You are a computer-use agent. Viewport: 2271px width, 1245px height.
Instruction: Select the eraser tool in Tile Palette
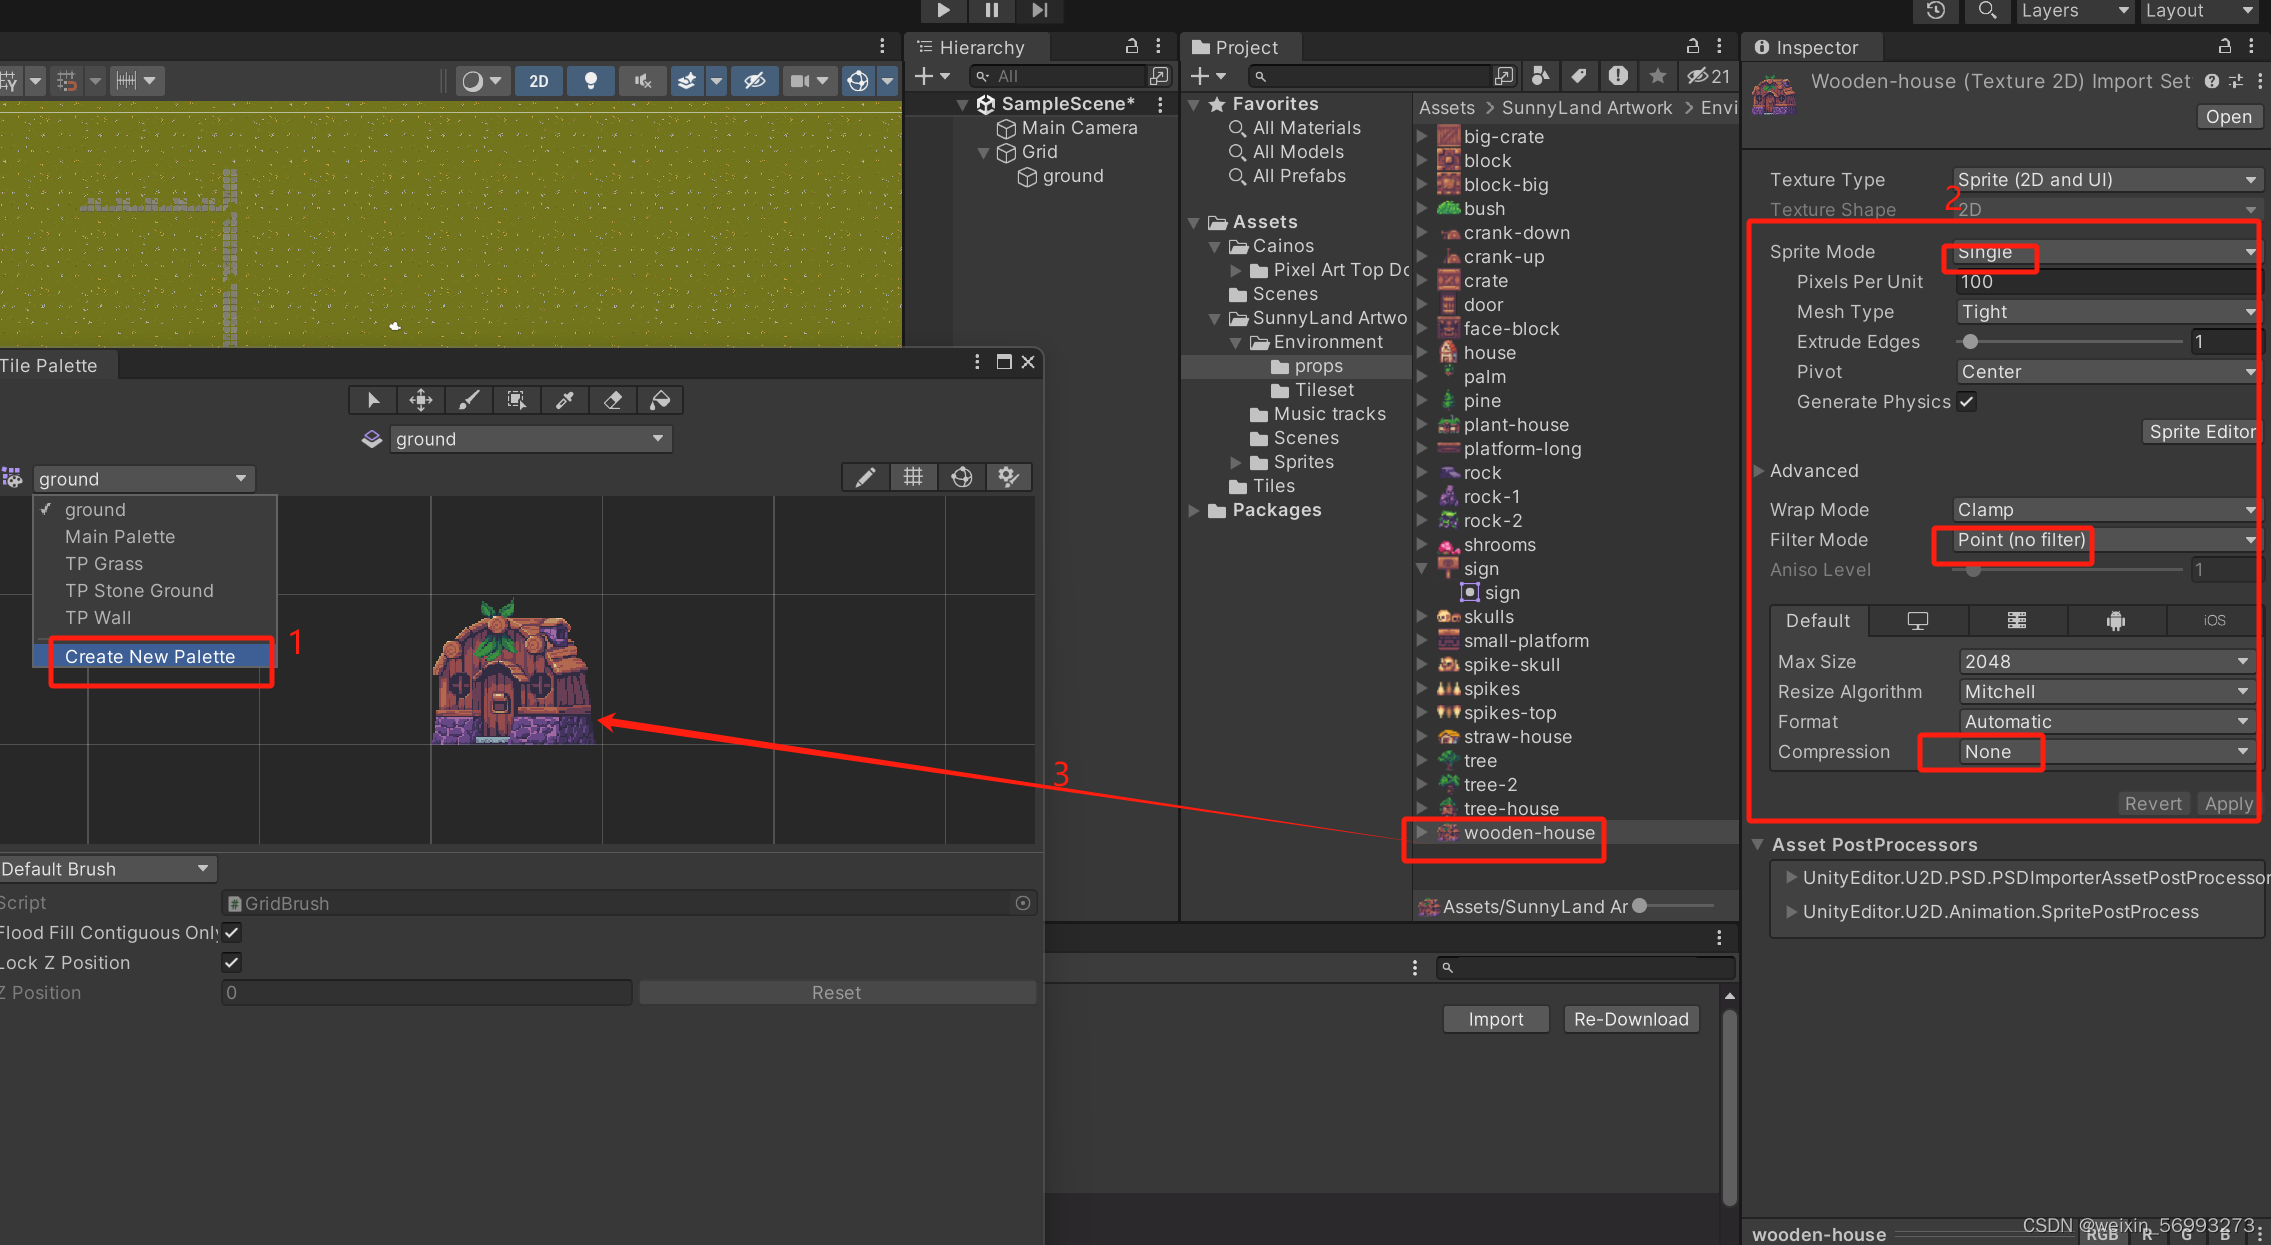pyautogui.click(x=612, y=400)
